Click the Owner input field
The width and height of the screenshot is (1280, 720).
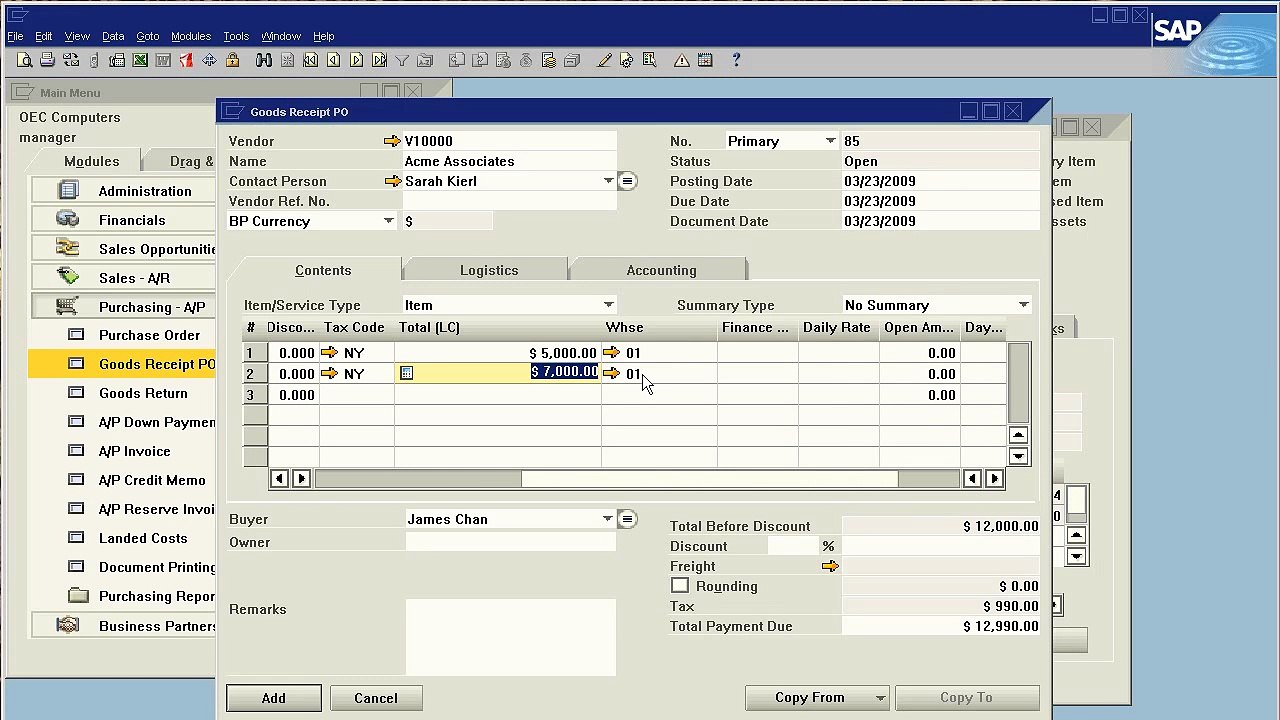pyautogui.click(x=510, y=542)
